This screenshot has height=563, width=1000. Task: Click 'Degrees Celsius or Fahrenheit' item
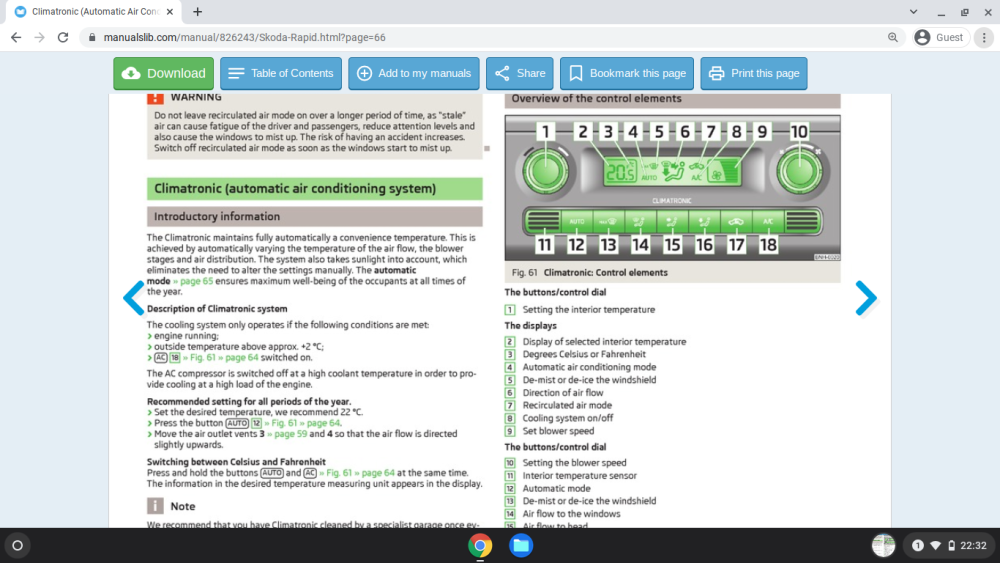(584, 355)
